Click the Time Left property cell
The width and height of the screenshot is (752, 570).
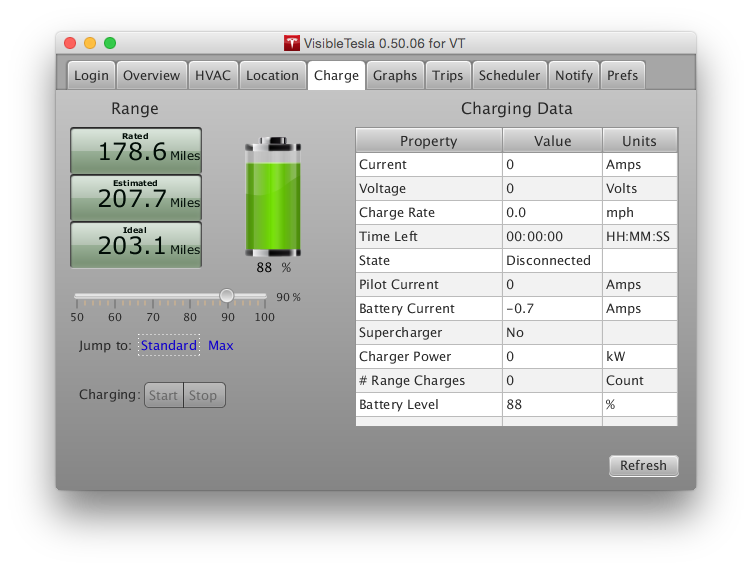tap(429, 236)
